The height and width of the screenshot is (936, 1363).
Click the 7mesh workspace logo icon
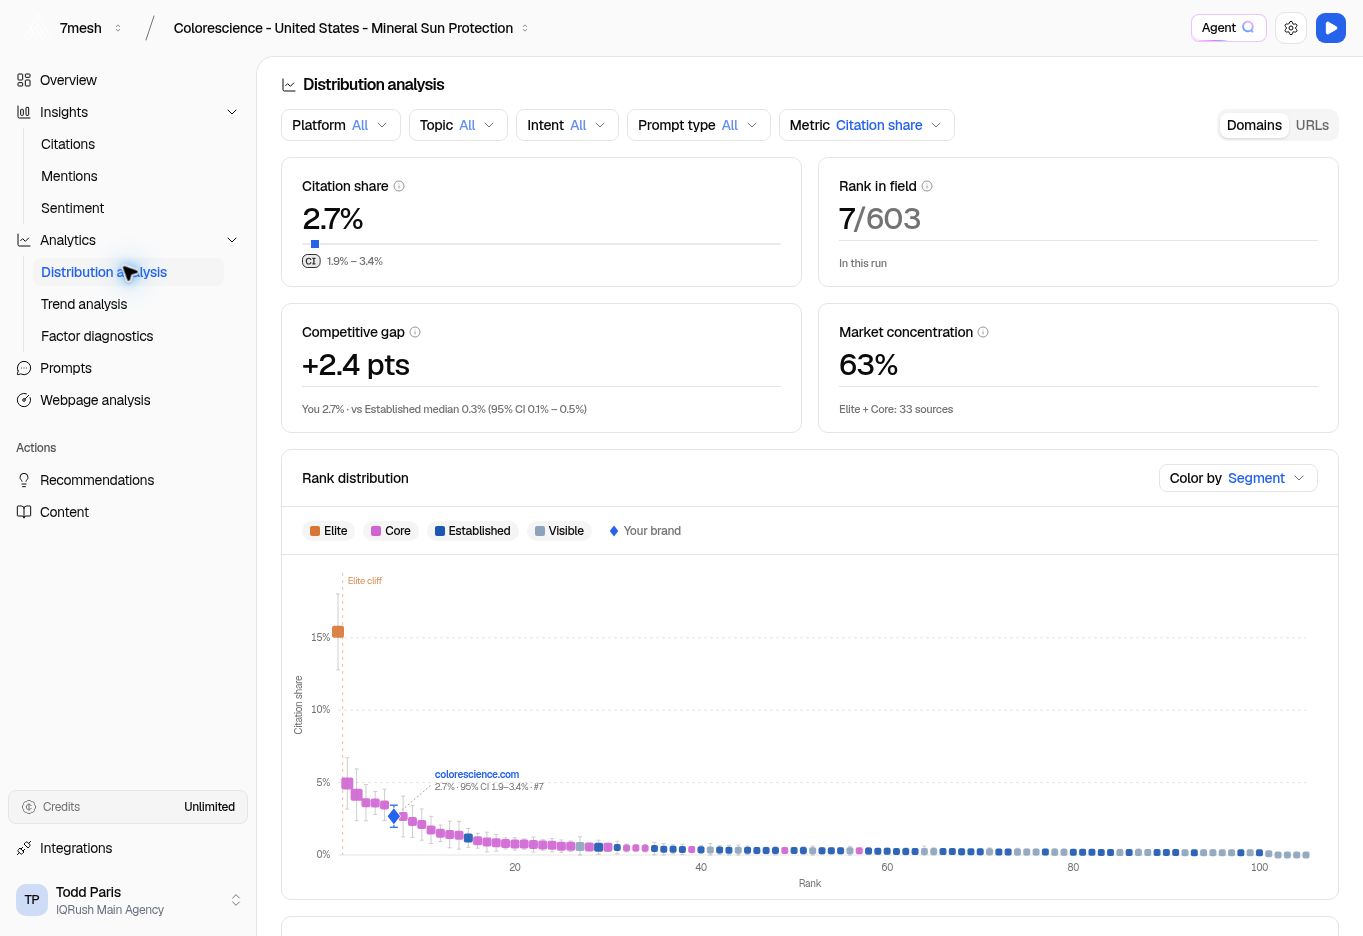[35, 28]
